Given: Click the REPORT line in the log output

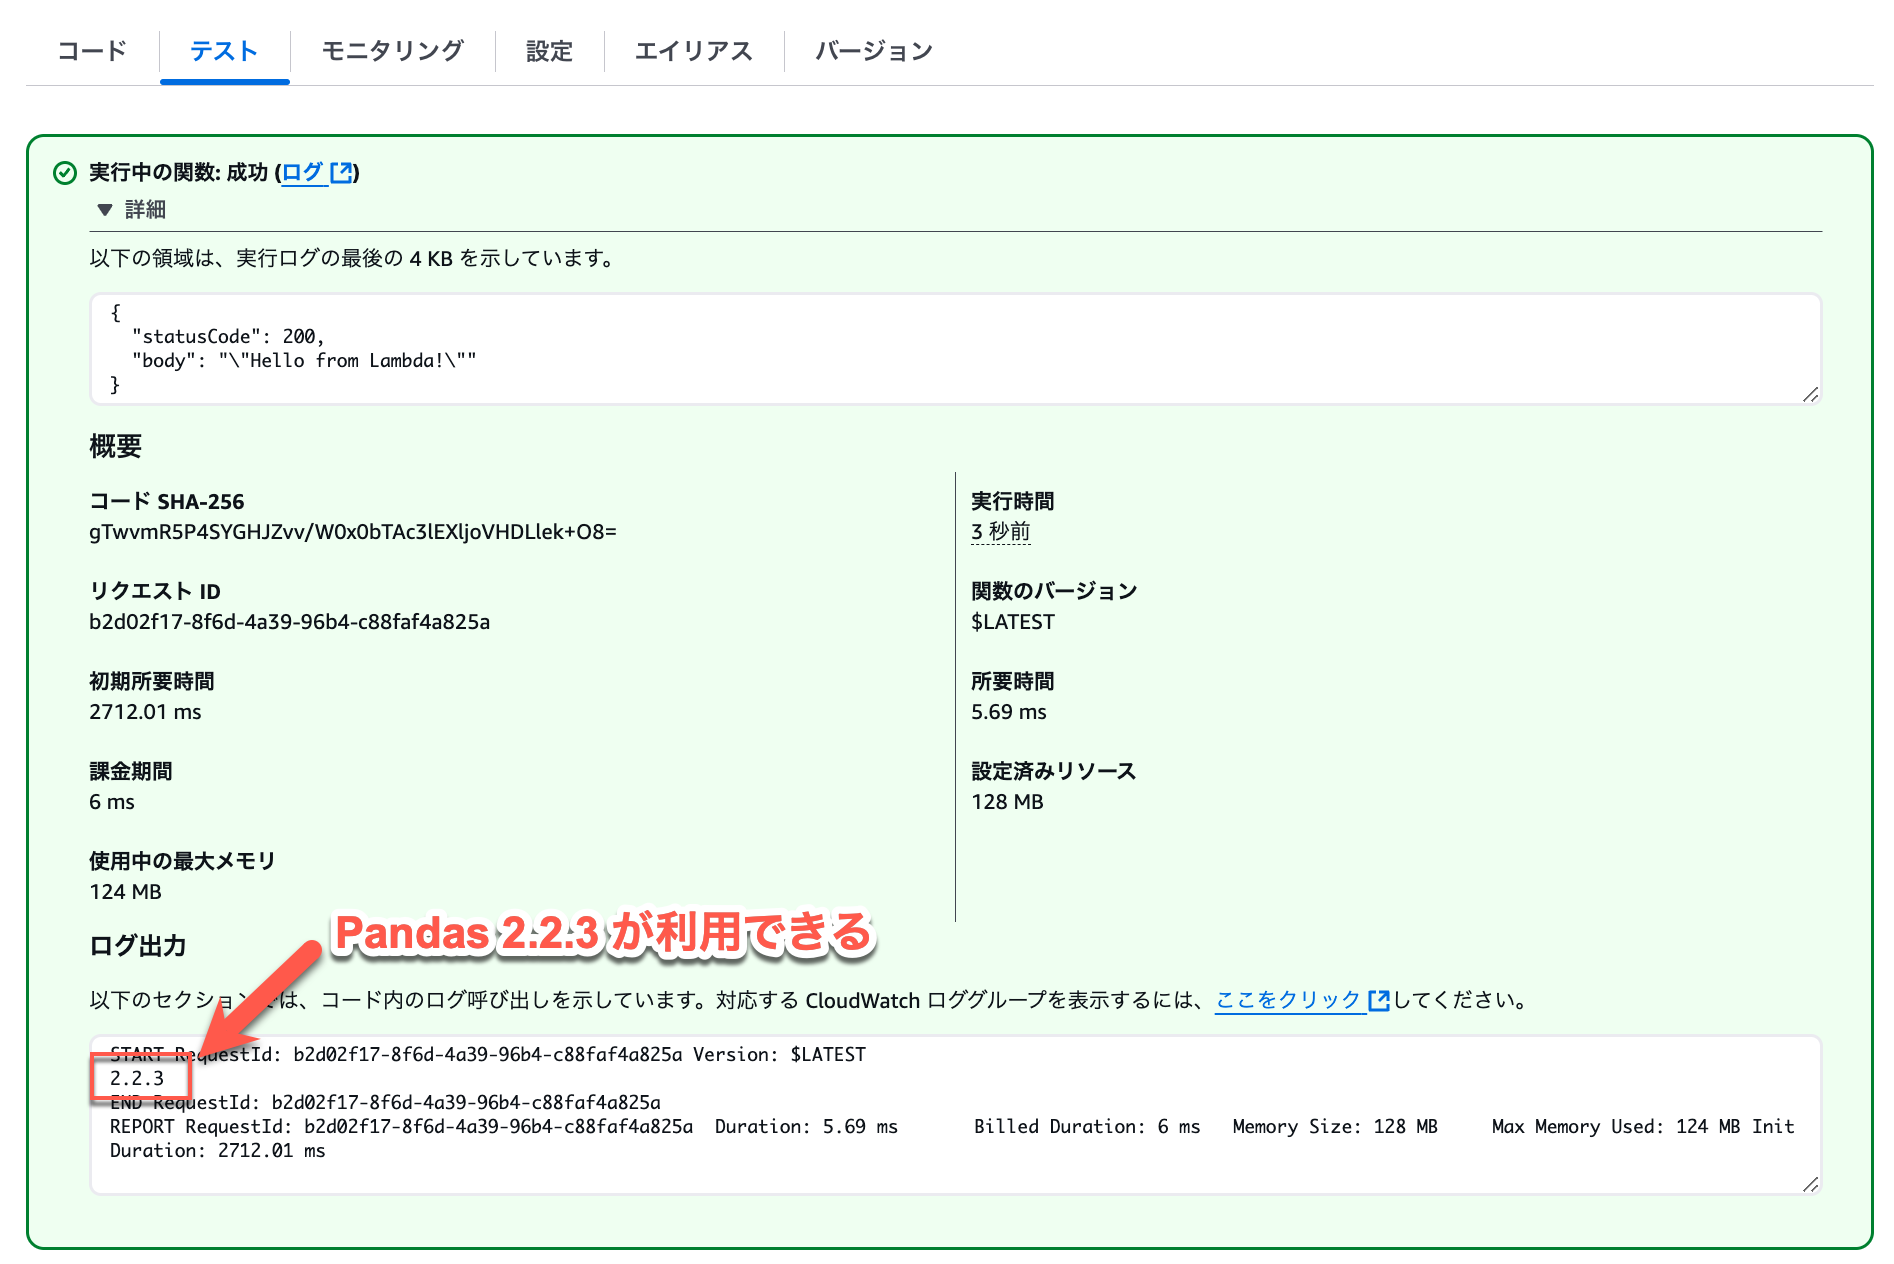Looking at the screenshot, I should click(x=400, y=1126).
